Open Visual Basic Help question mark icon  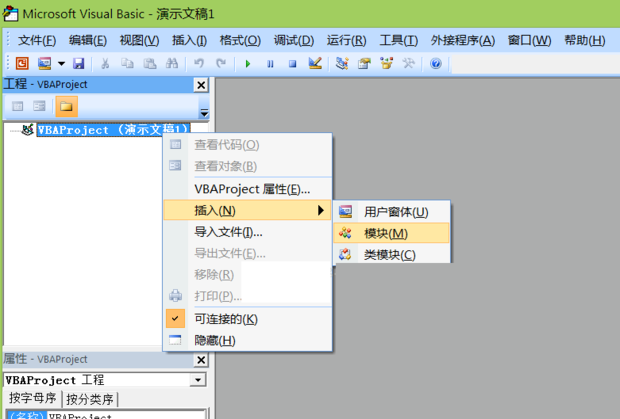436,63
